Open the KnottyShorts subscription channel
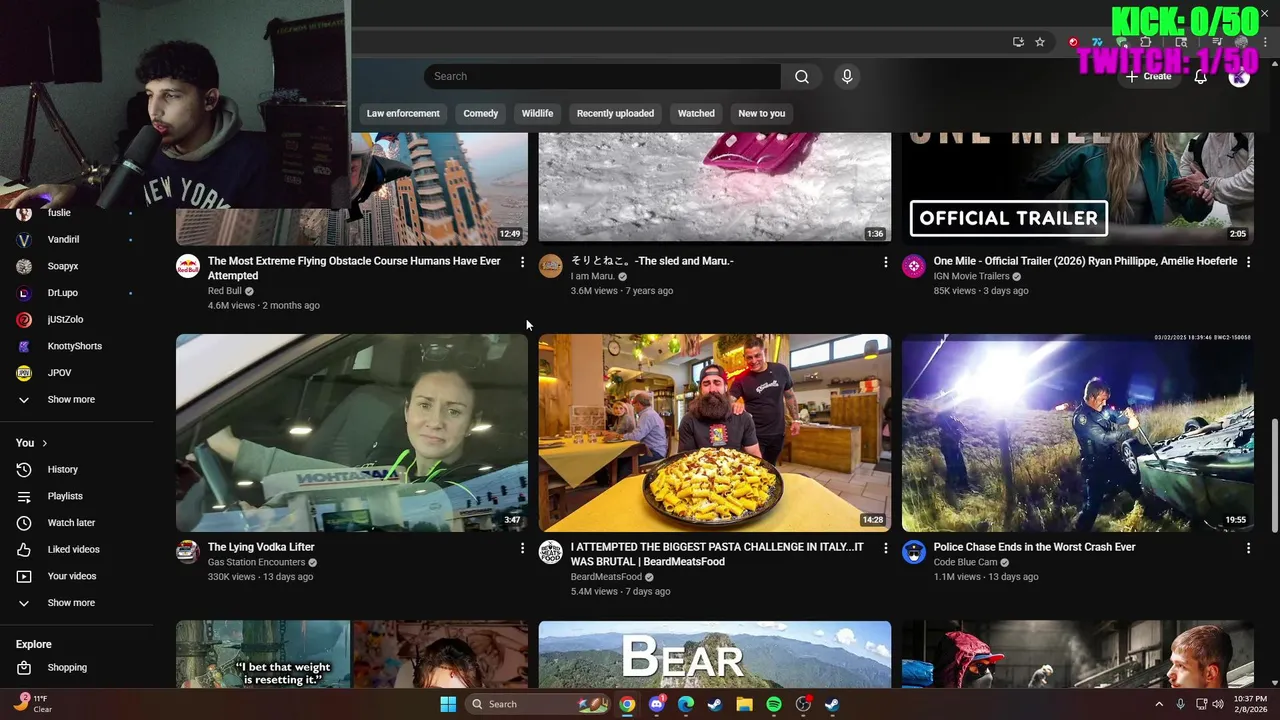 click(x=77, y=346)
